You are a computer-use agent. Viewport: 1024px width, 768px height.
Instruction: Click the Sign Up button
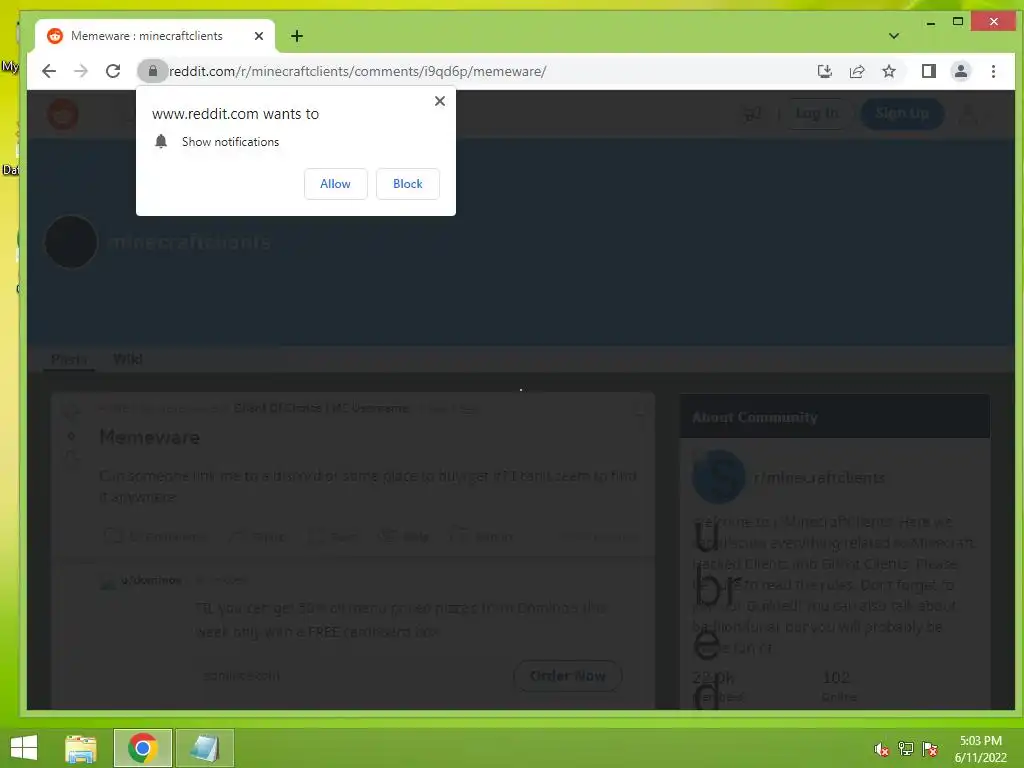click(x=902, y=114)
